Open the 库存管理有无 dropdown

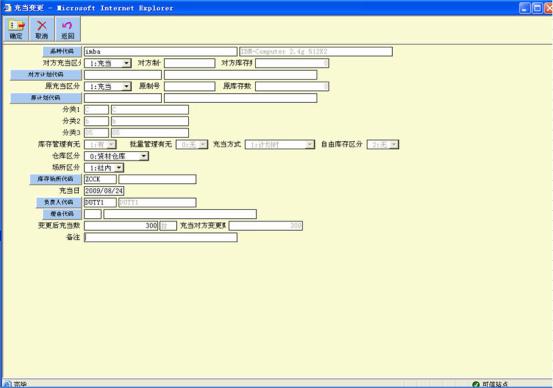(x=111, y=145)
